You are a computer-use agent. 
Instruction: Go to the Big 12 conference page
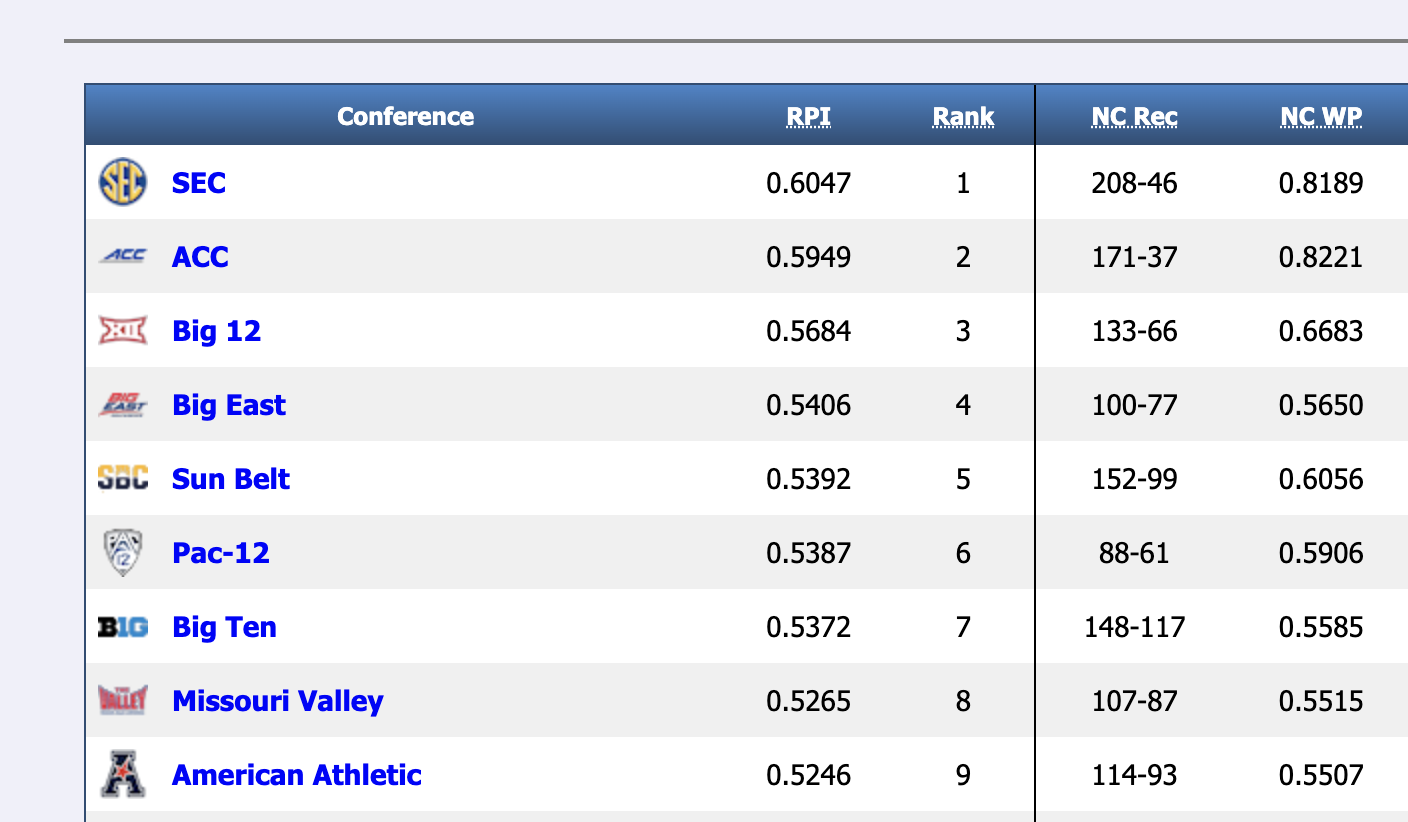pos(216,331)
